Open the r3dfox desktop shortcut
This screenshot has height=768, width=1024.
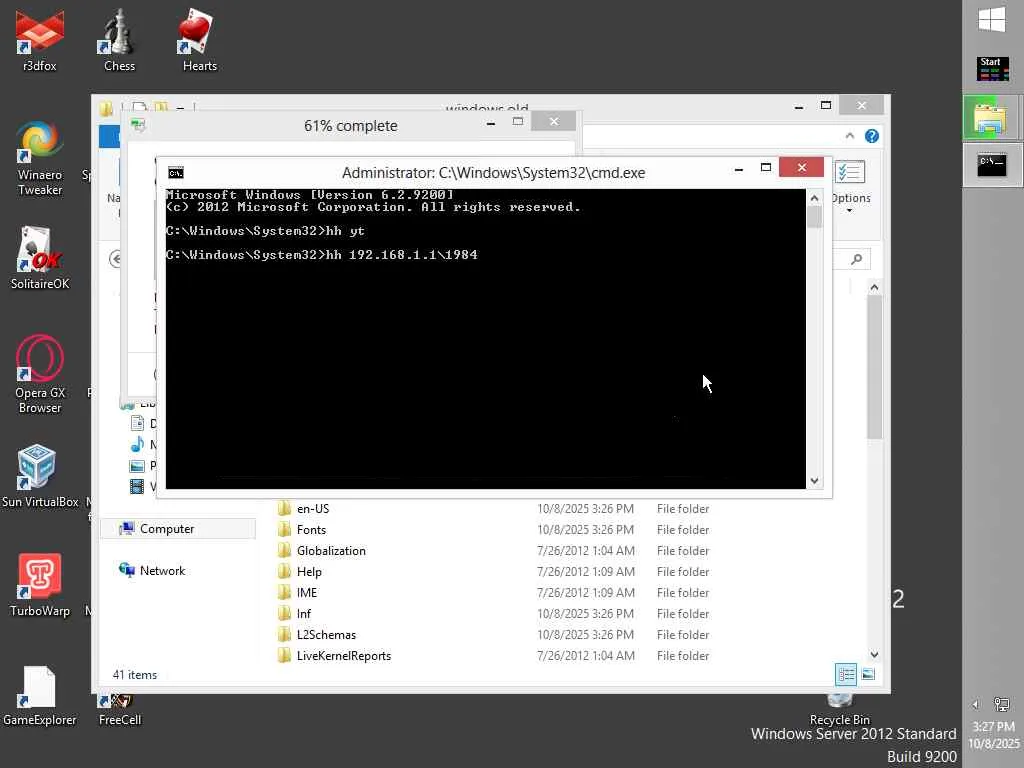point(39,38)
